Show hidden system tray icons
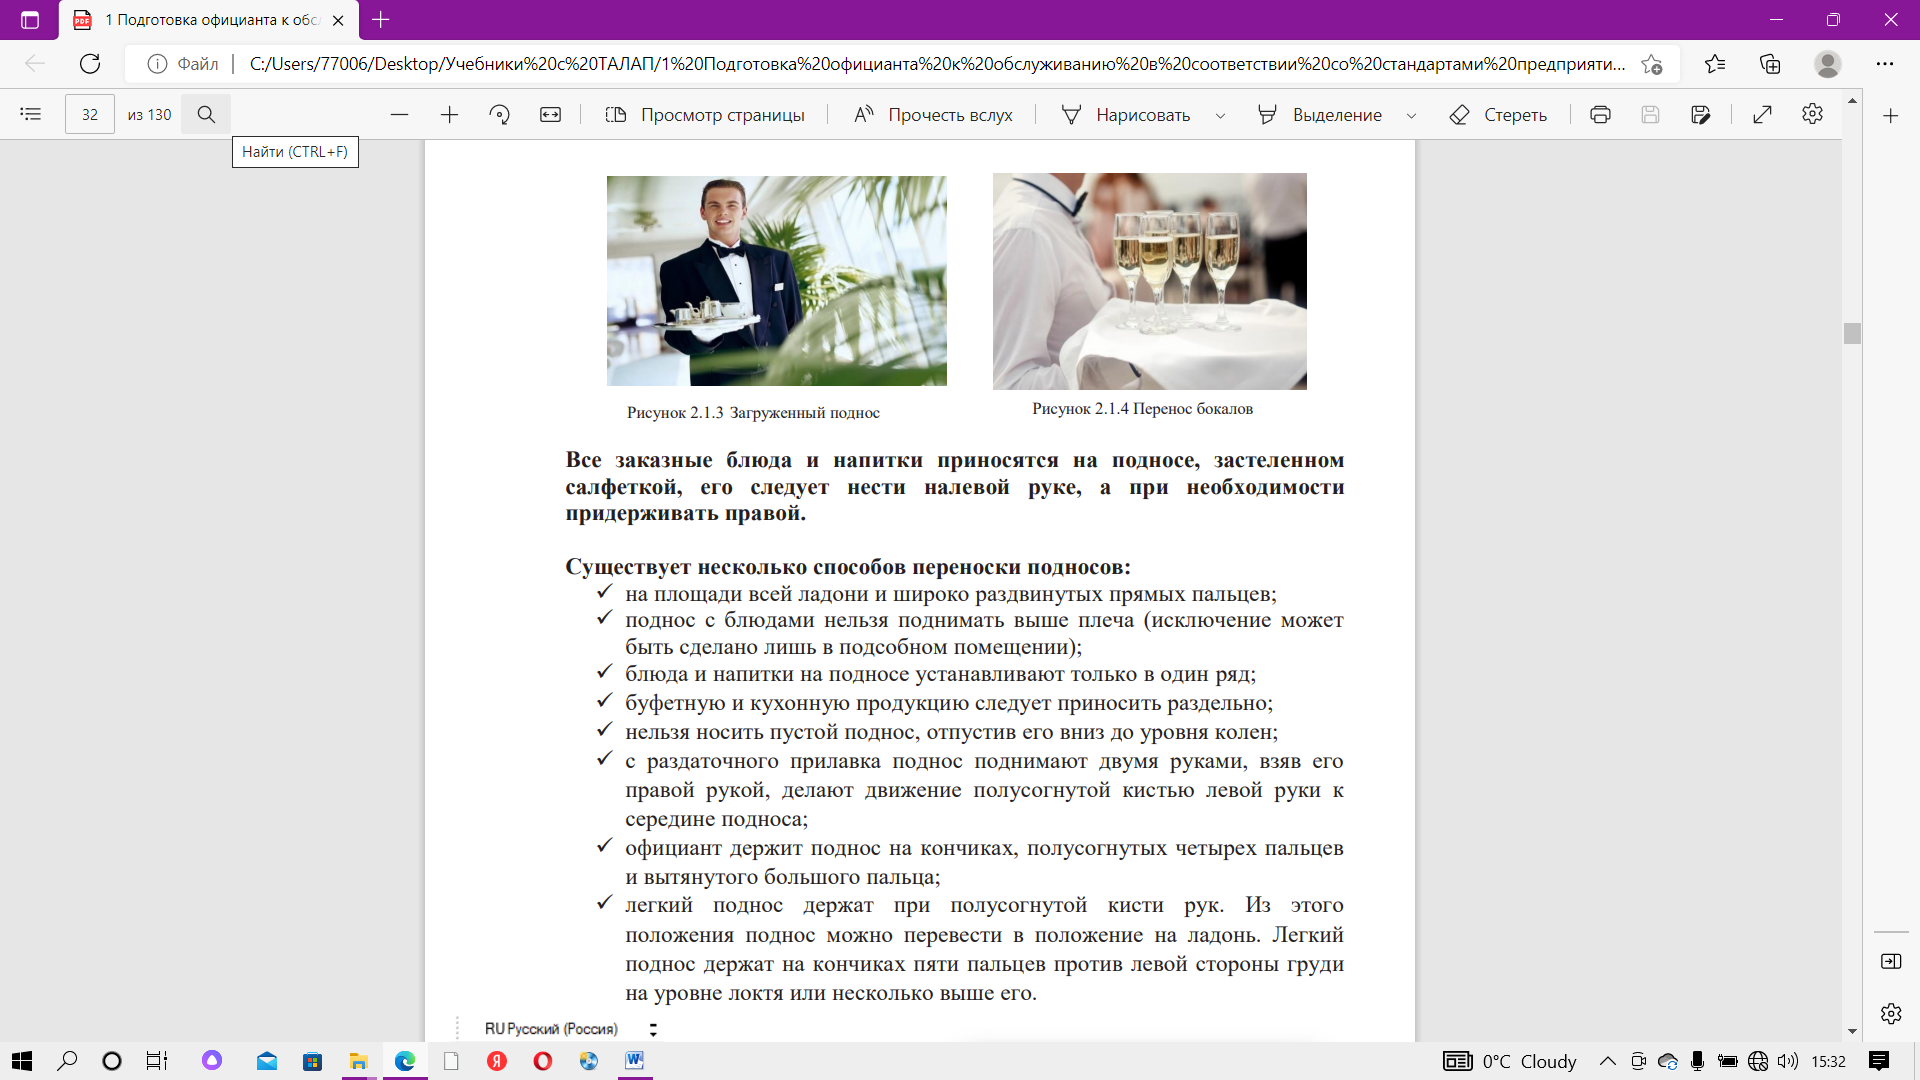Image resolution: width=1920 pixels, height=1080 pixels. pyautogui.click(x=1608, y=1061)
